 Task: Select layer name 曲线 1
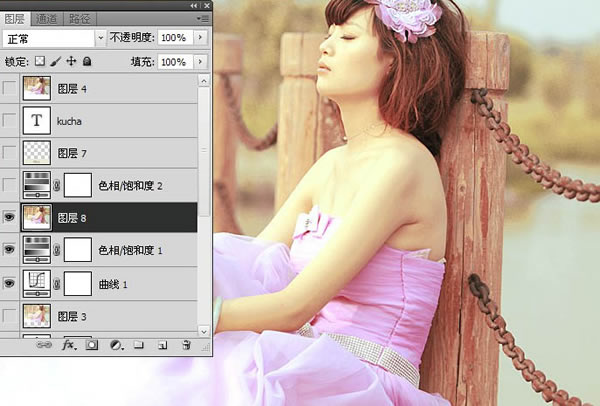113,284
